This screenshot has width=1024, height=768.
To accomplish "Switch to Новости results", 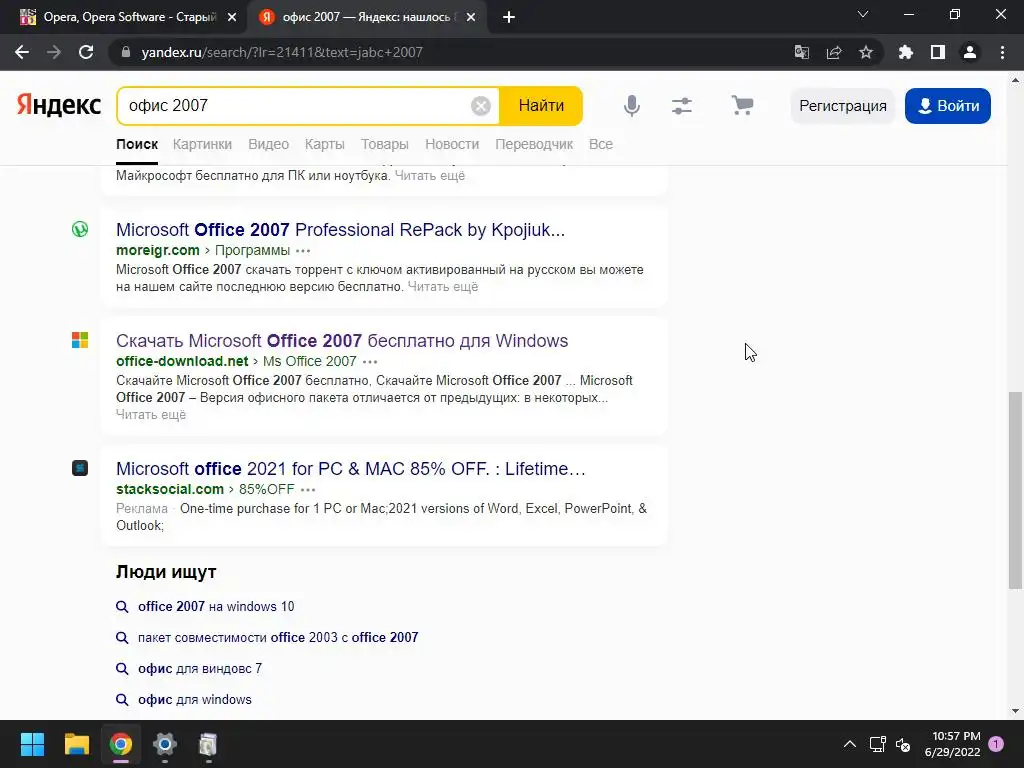I will click(452, 144).
